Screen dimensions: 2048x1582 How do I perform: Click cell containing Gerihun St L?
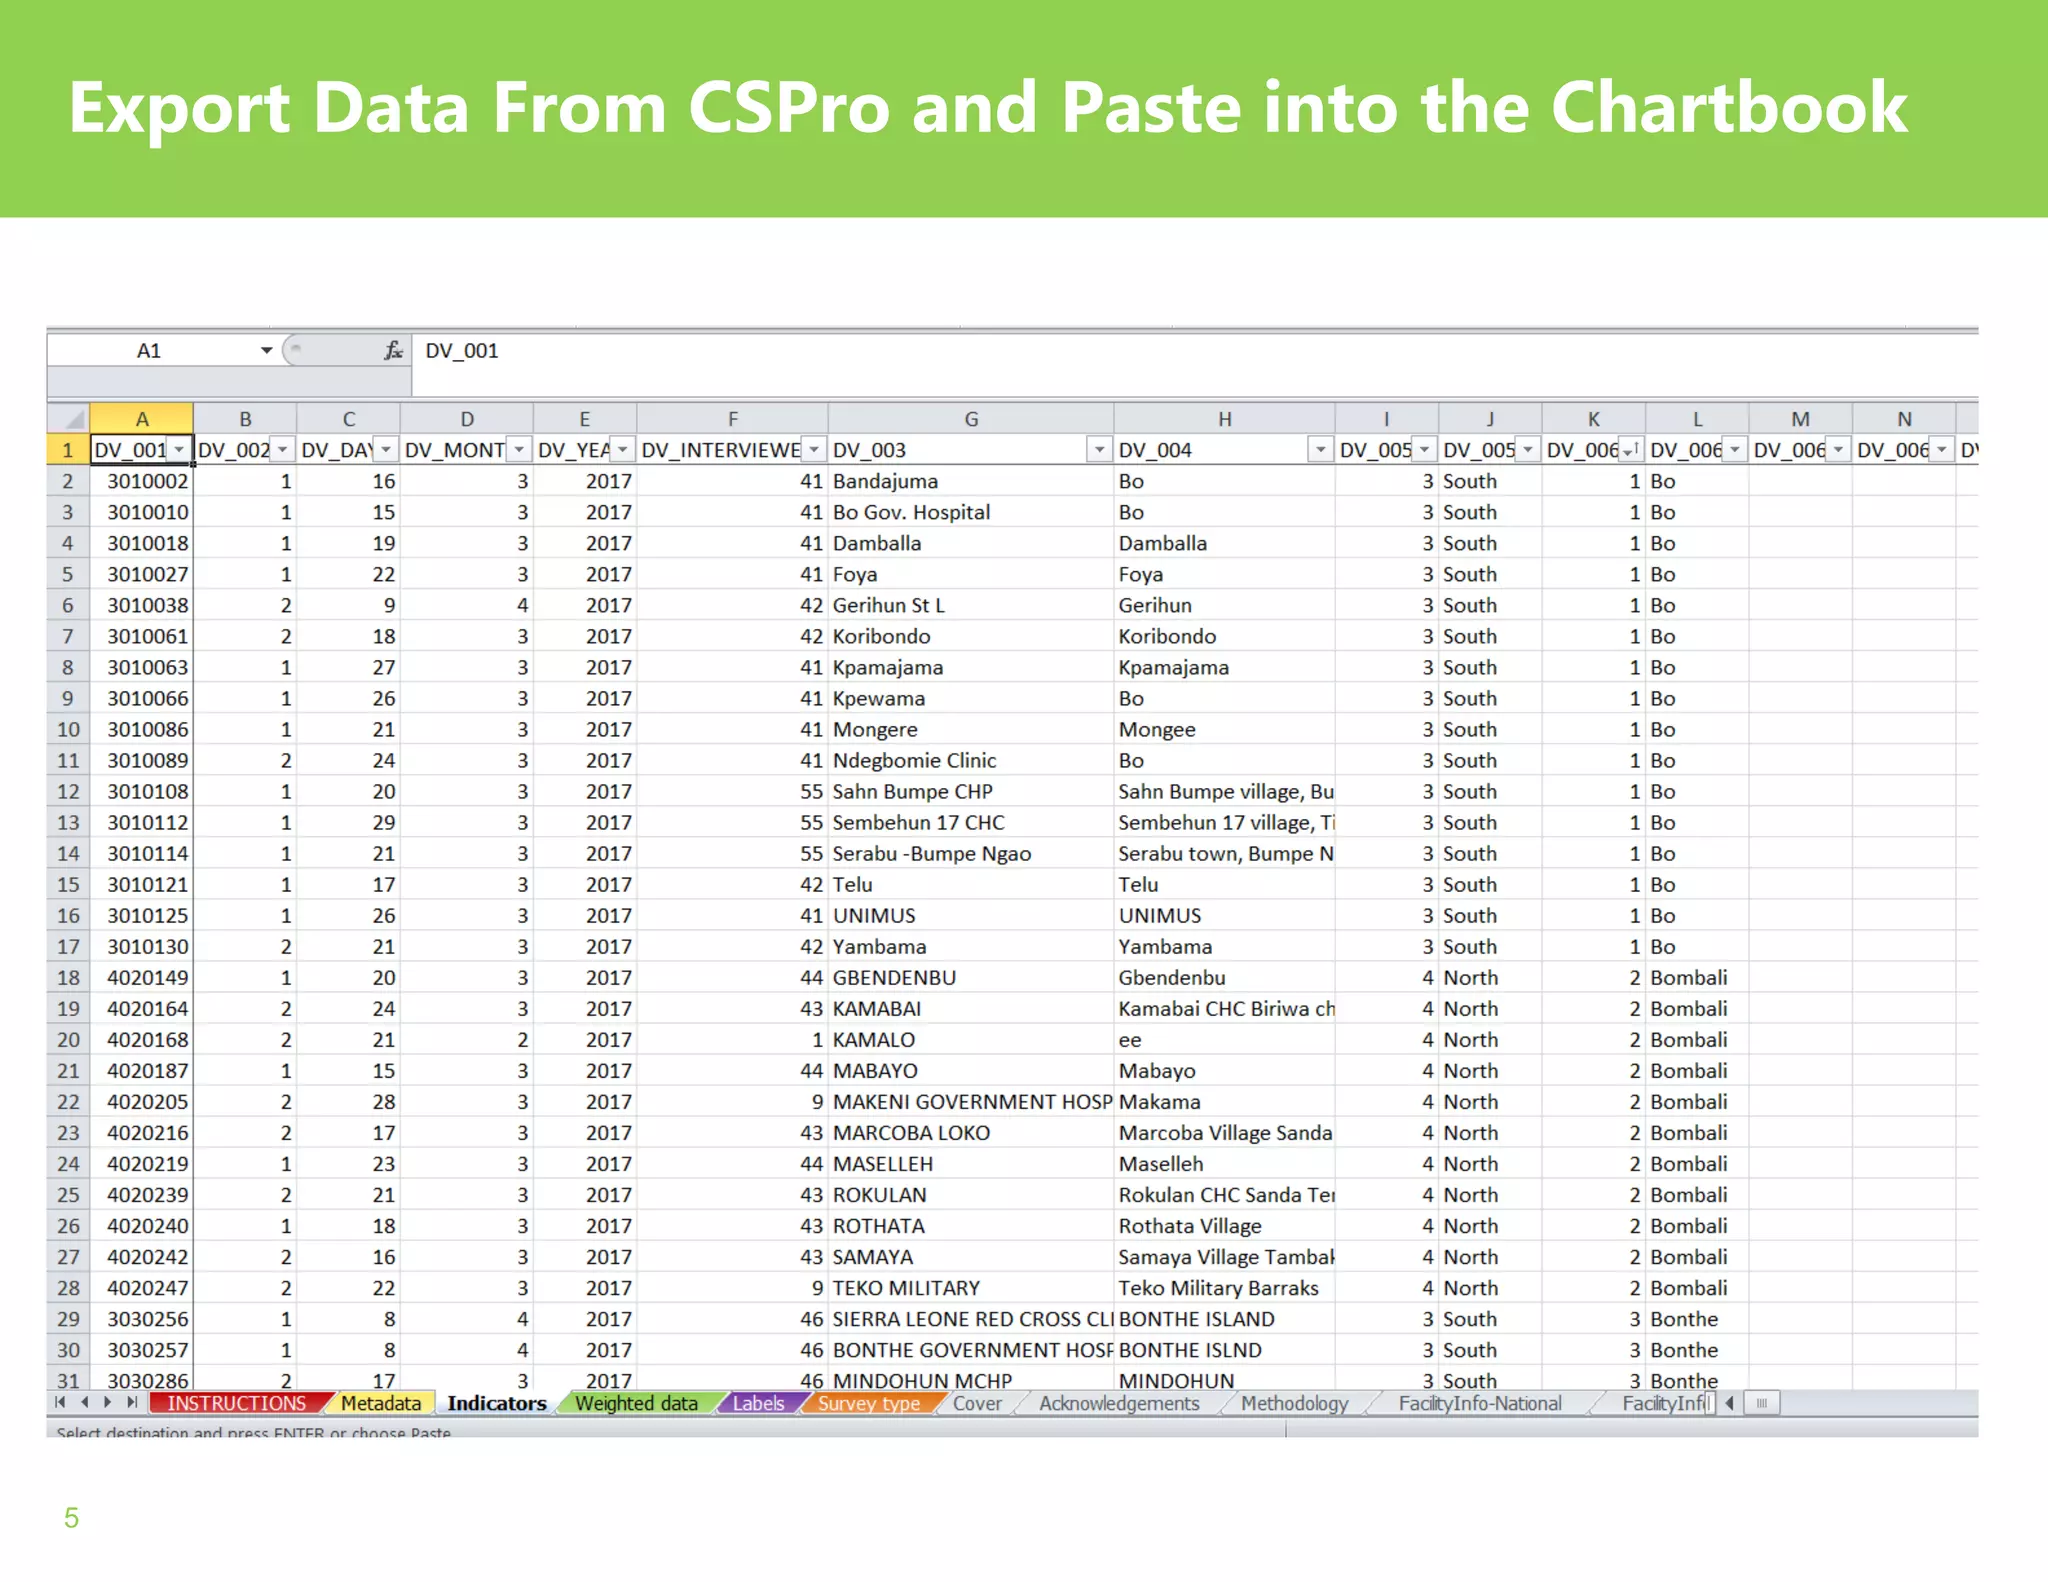(971, 605)
